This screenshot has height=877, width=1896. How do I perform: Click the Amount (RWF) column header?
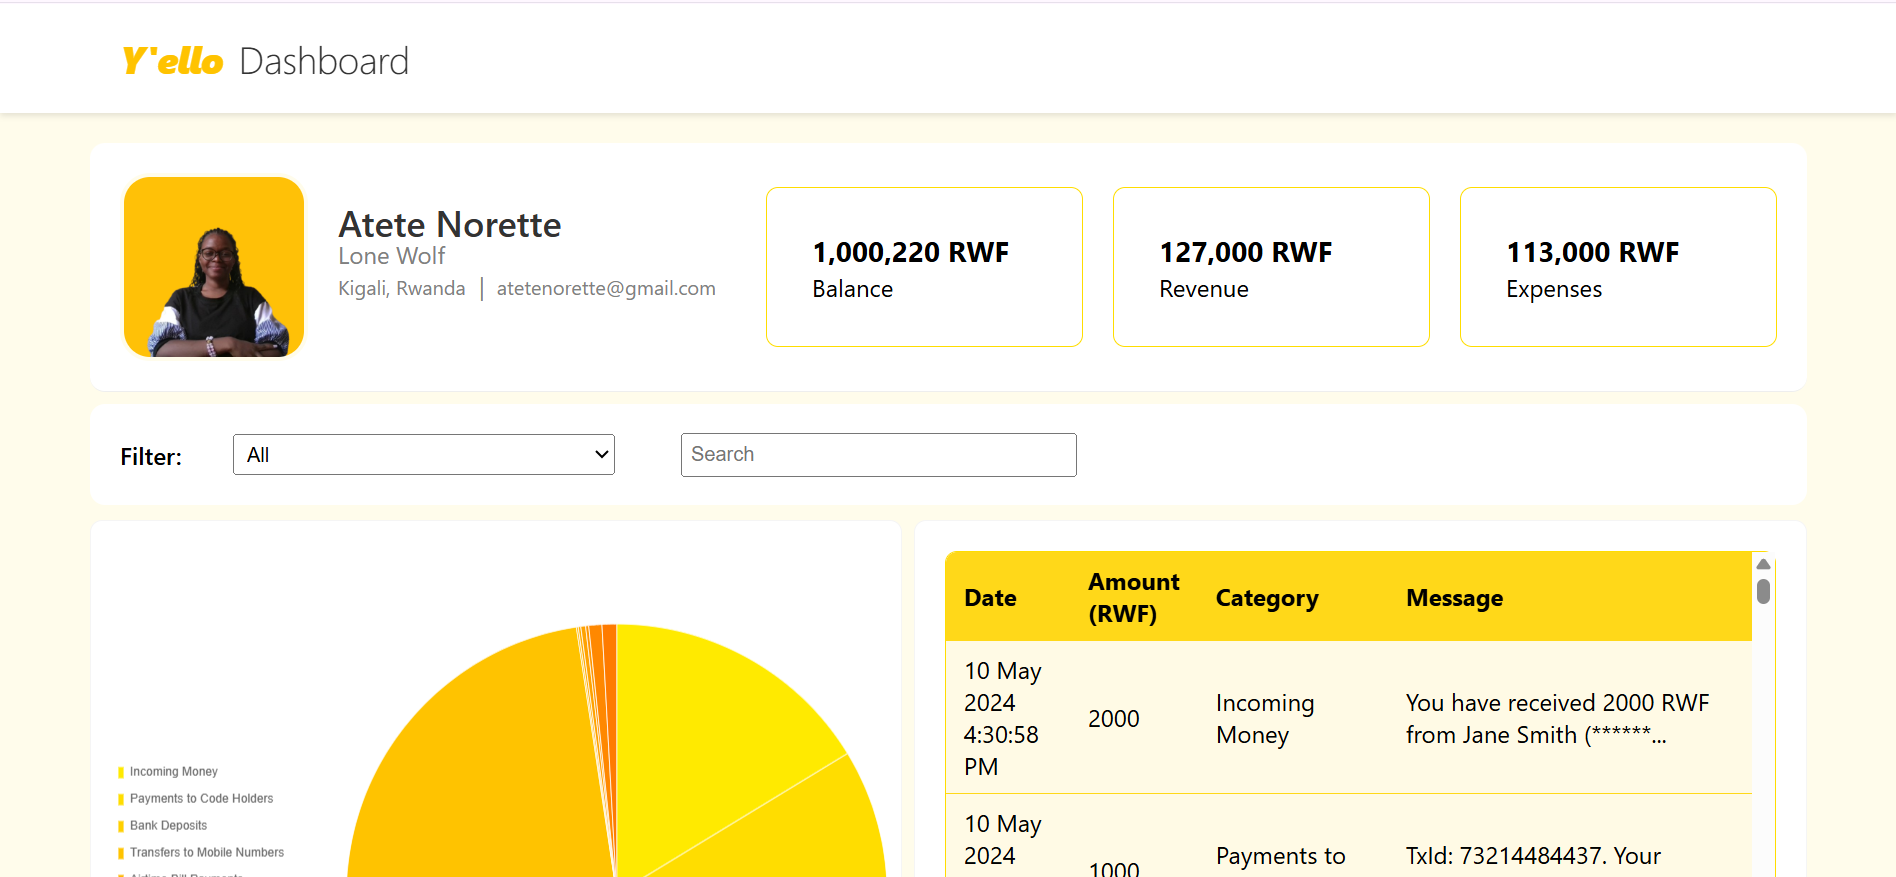pos(1133,598)
